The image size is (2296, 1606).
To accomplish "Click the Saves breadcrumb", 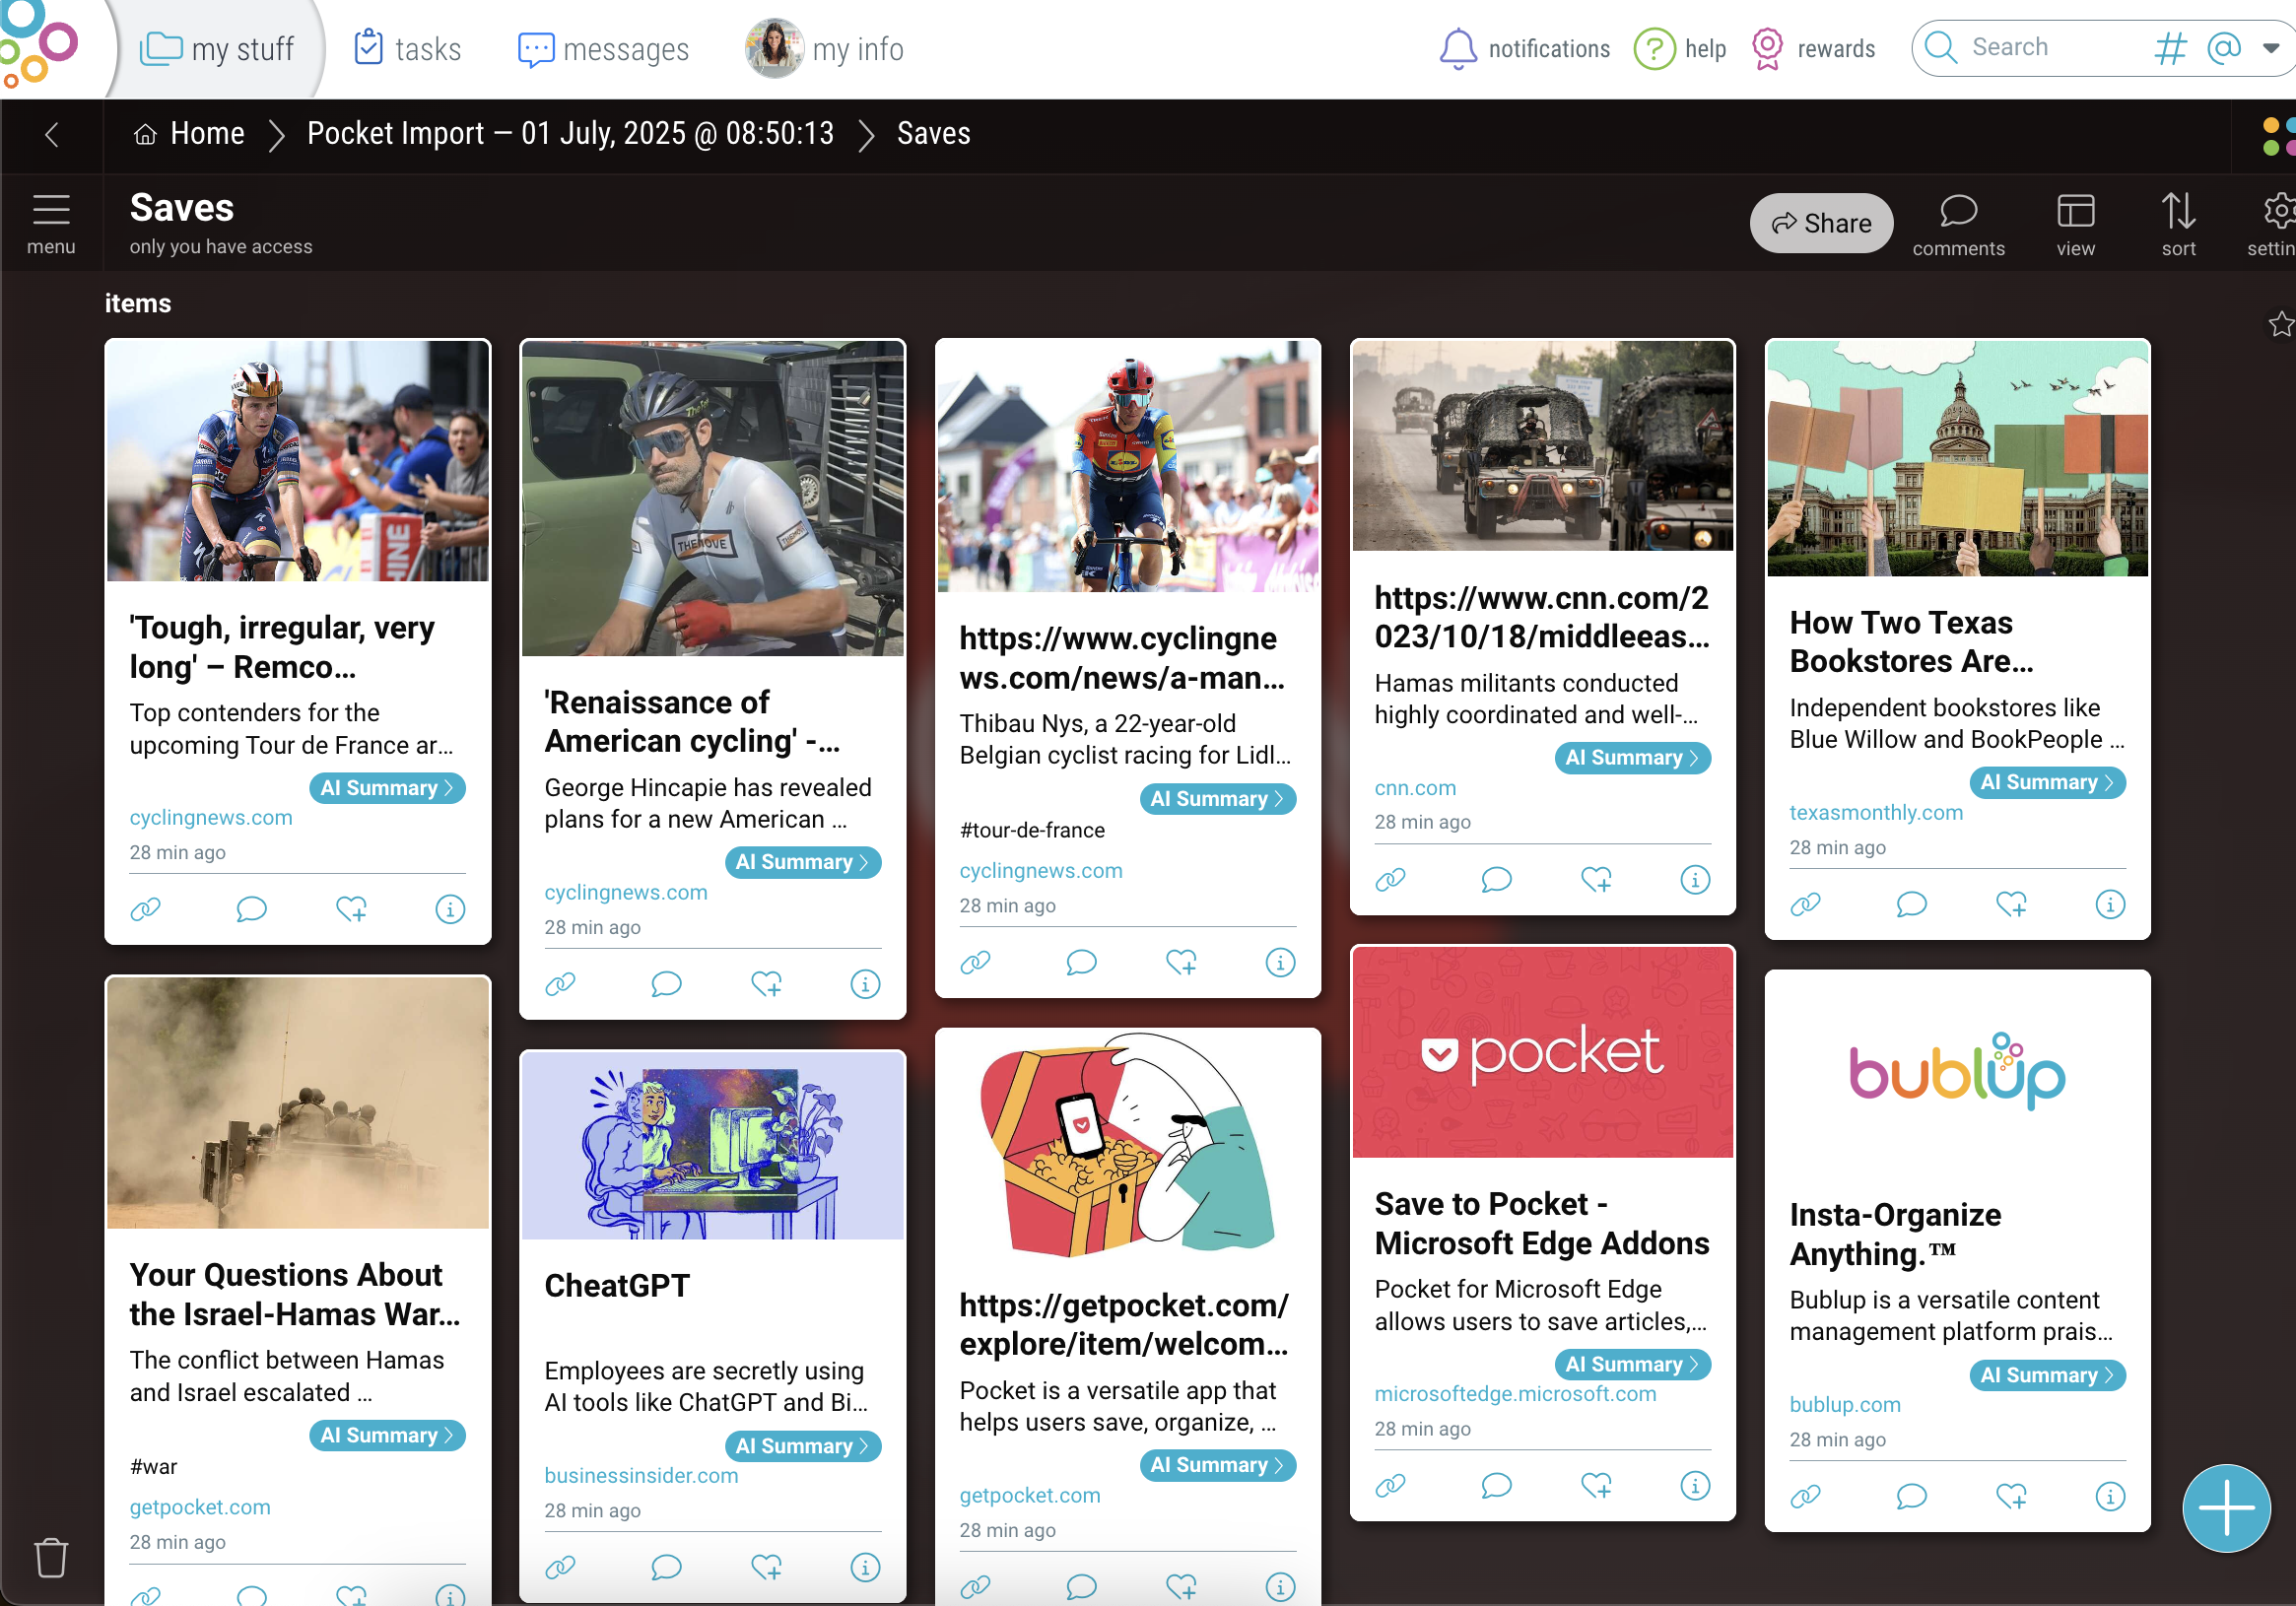I will (933, 133).
